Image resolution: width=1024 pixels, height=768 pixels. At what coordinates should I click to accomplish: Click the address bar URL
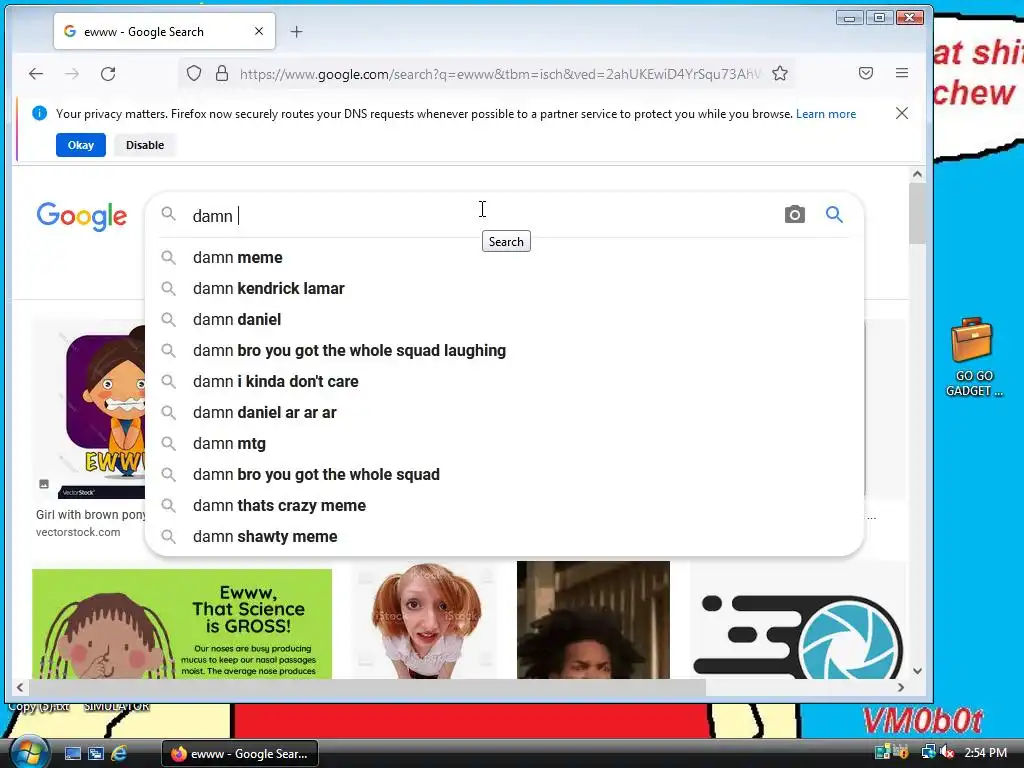pos(500,74)
